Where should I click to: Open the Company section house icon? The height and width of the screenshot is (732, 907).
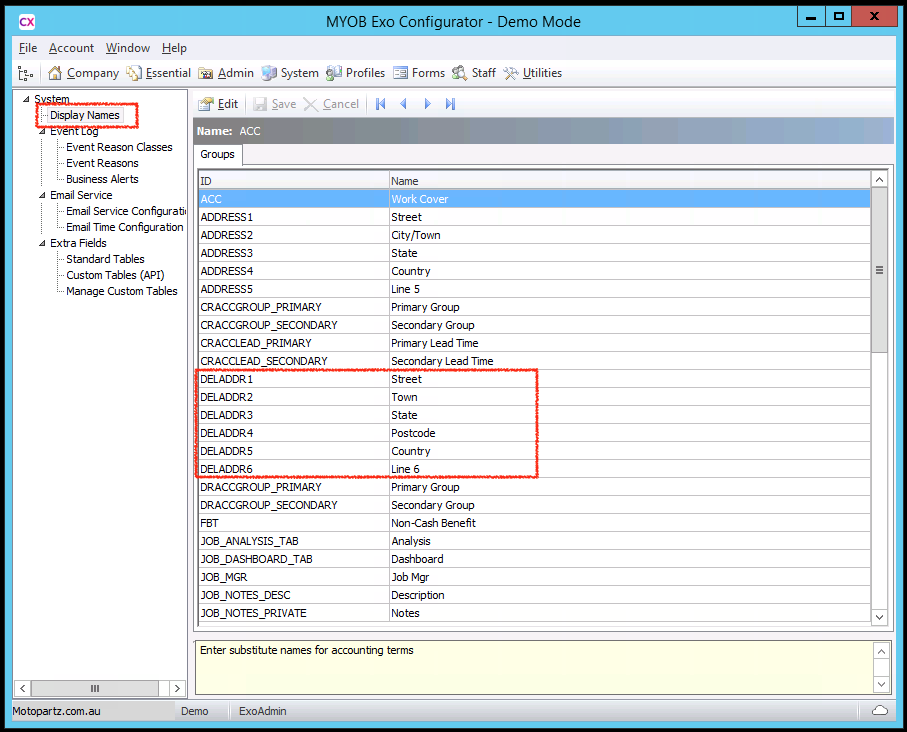pos(55,73)
